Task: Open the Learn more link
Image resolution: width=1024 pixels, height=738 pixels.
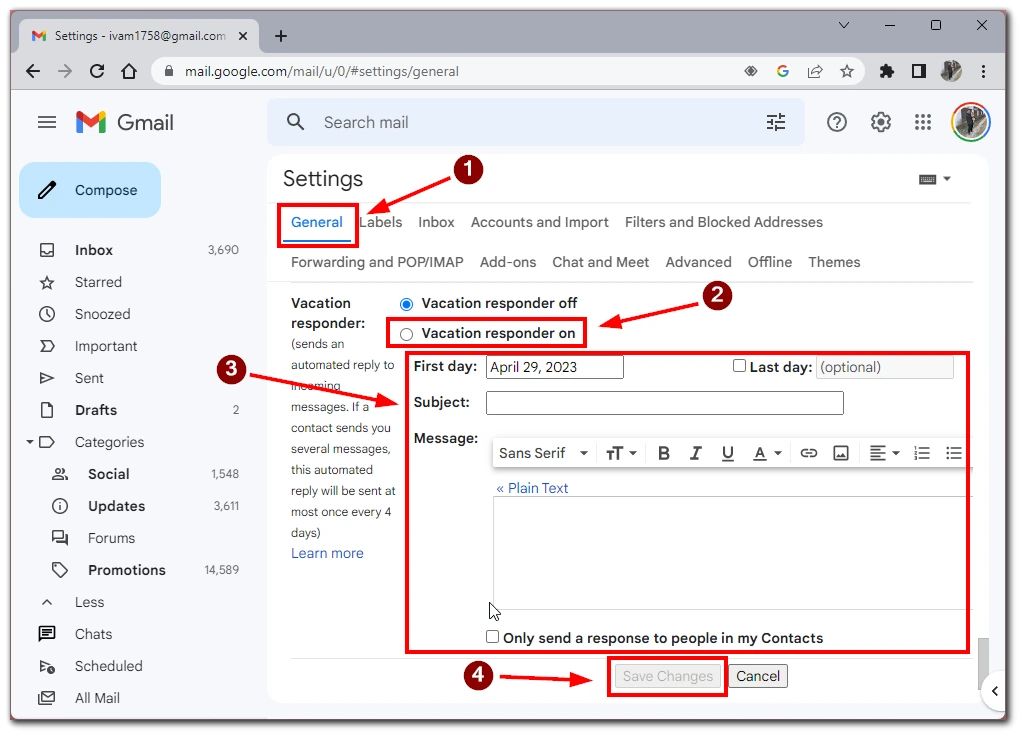Action: (x=327, y=553)
